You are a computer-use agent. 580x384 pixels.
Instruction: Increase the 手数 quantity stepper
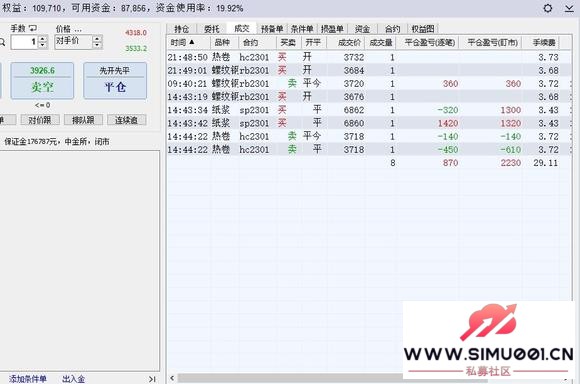[43, 38]
